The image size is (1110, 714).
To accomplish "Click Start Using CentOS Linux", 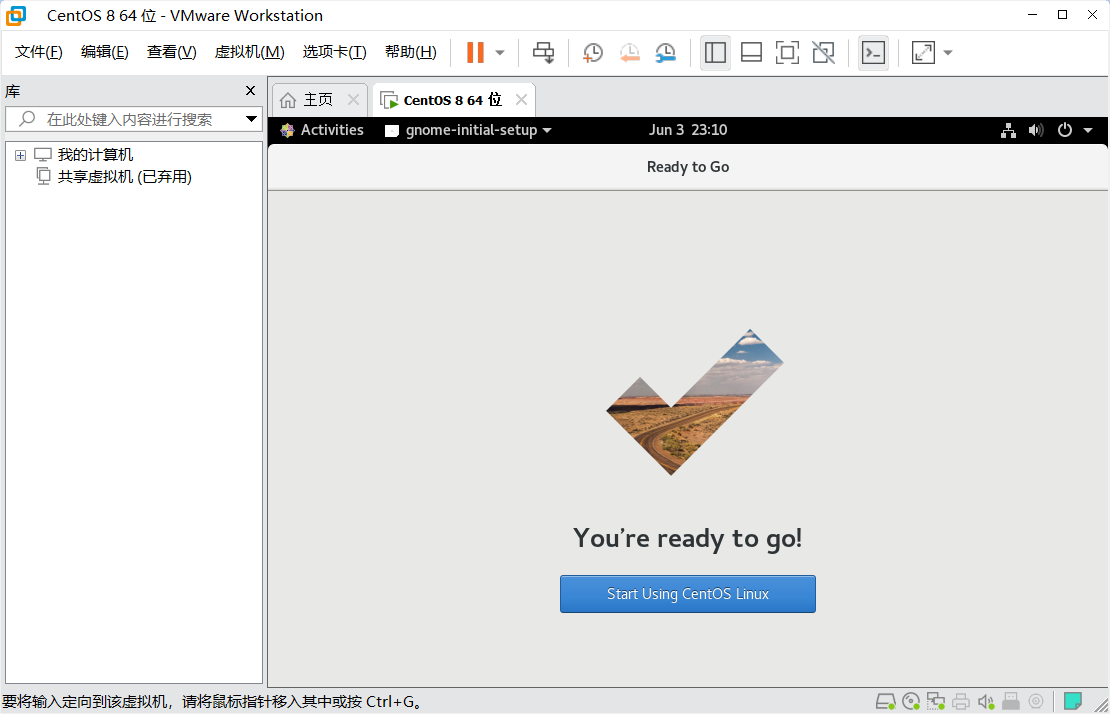I will click(687, 594).
